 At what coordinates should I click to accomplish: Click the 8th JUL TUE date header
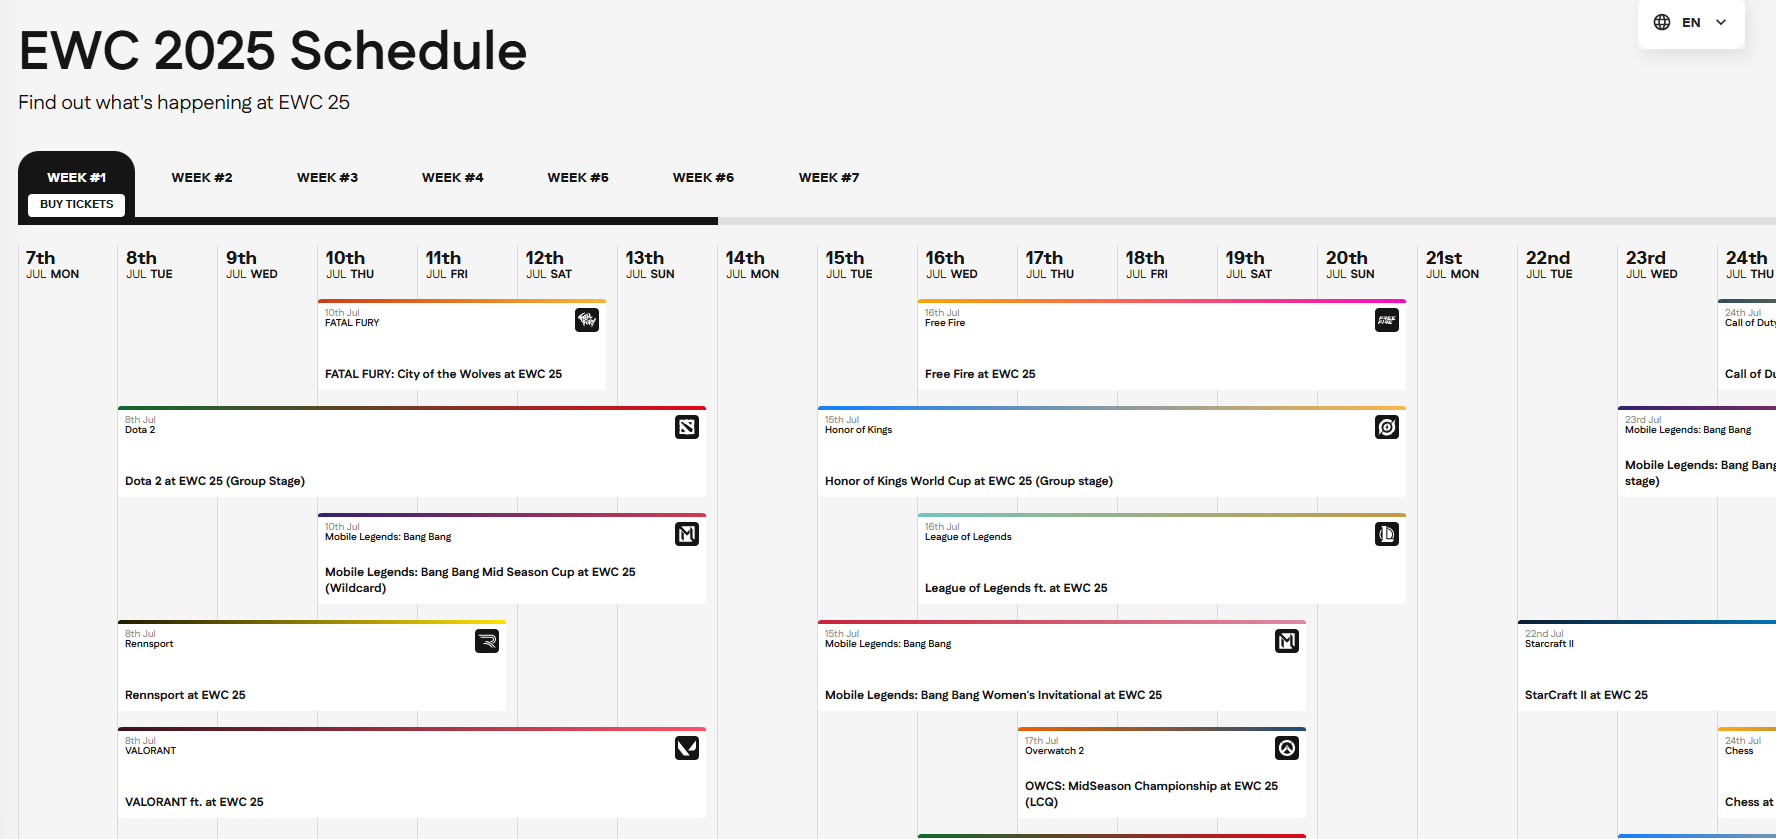coord(149,265)
